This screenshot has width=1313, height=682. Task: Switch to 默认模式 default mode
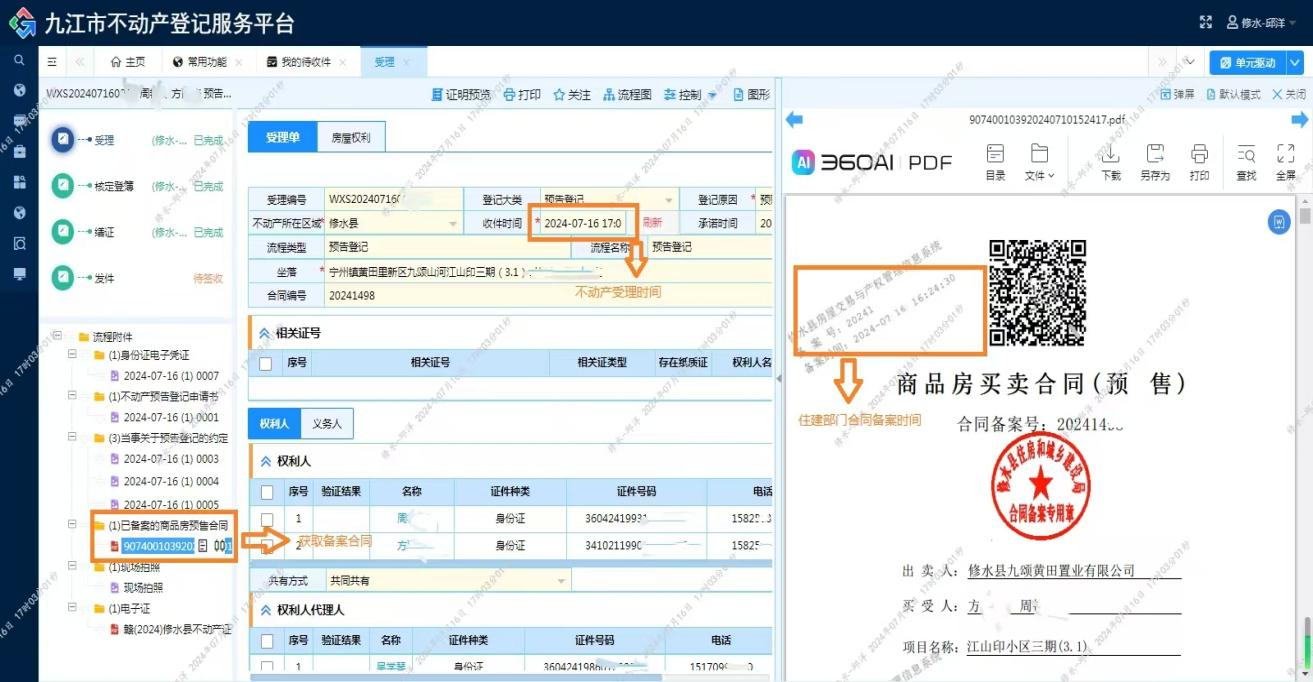(1233, 94)
